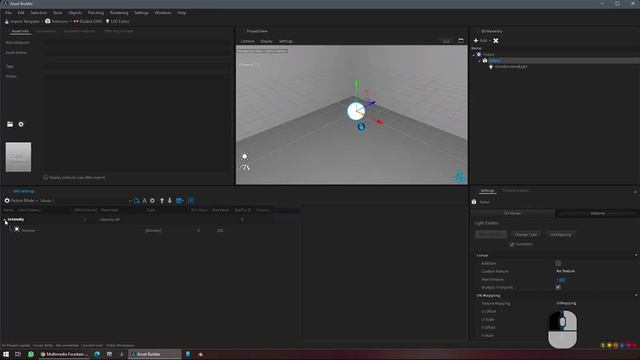The height and width of the screenshot is (360, 640).
Task: Click the Max Emissive value field
Action: tap(561, 280)
